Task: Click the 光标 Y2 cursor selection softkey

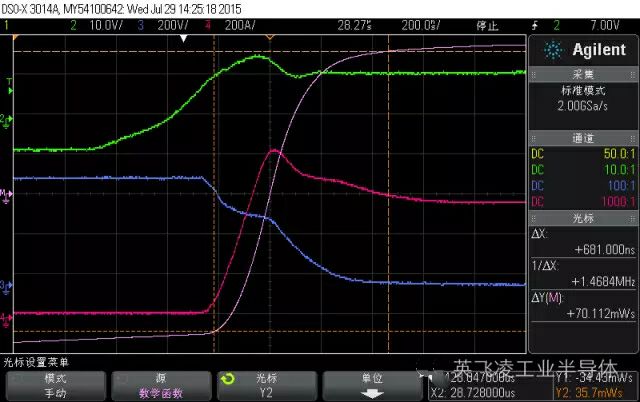Action: [265, 385]
